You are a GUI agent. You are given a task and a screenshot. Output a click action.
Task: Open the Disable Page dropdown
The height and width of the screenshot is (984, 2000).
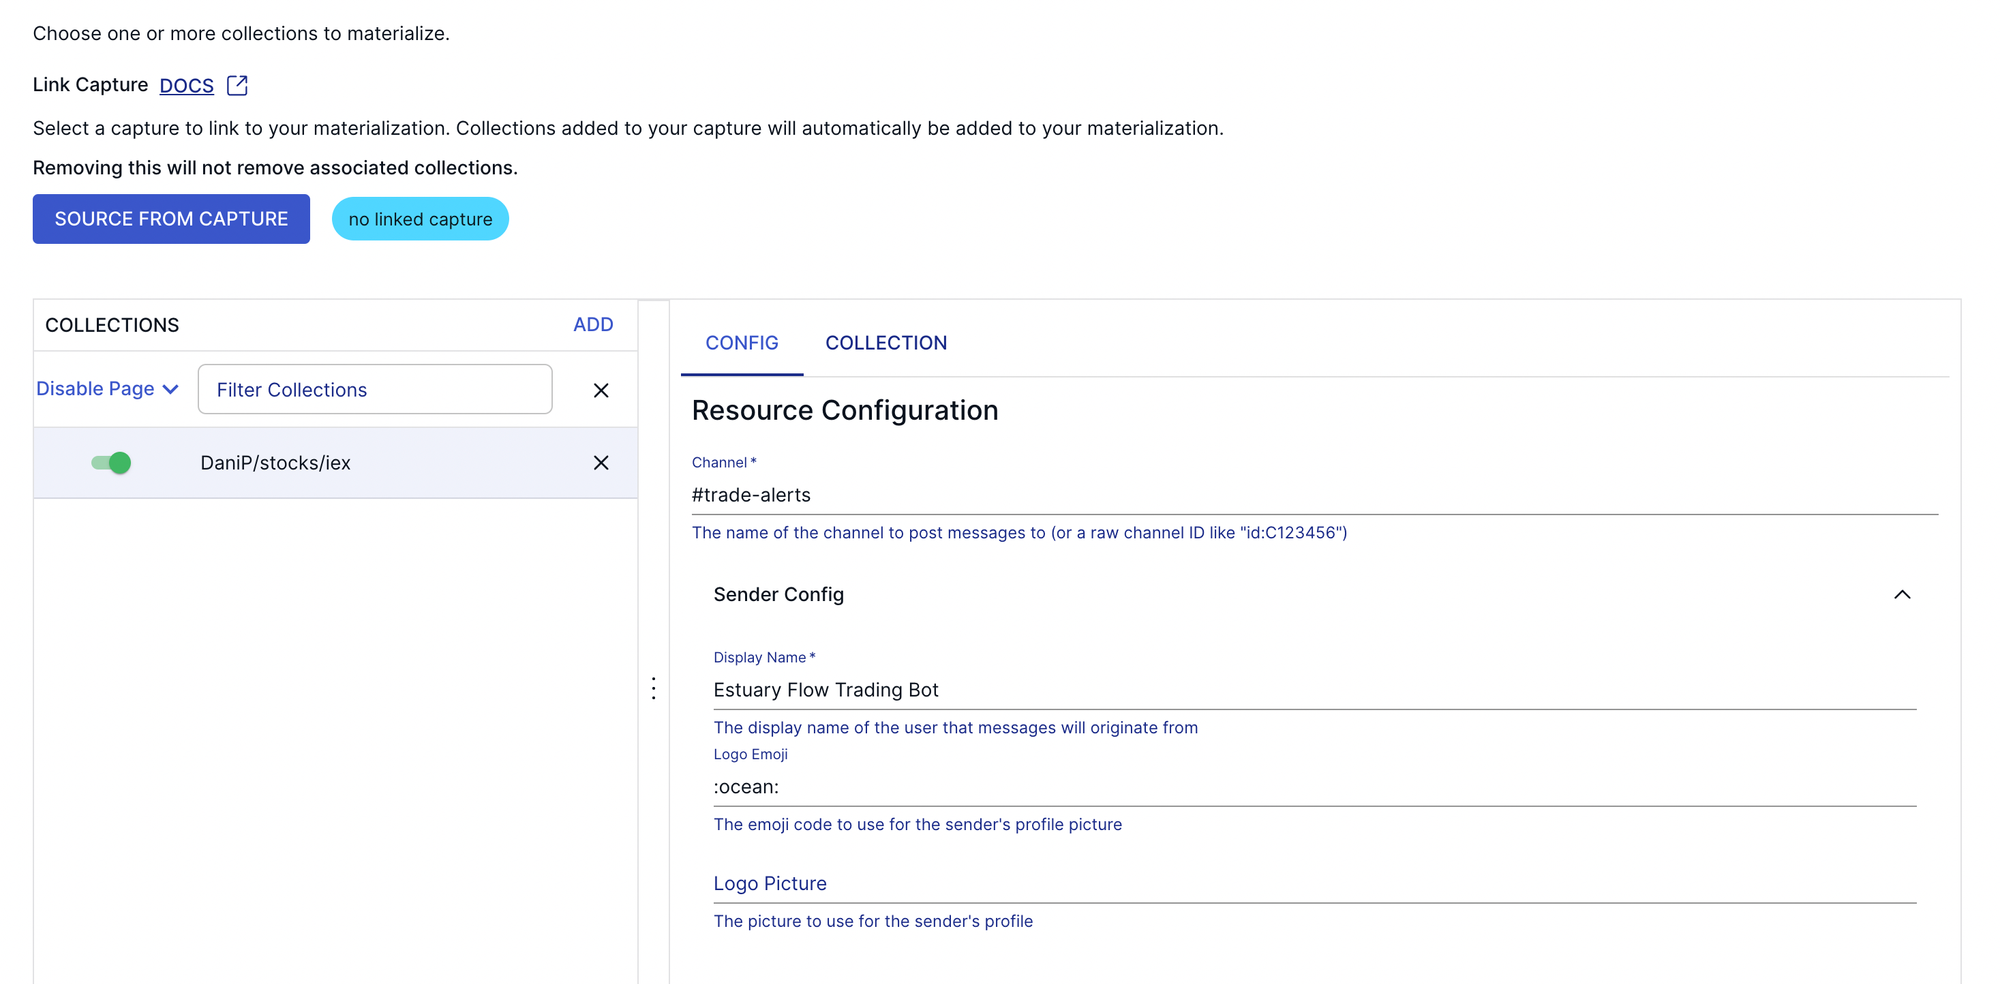pos(107,389)
